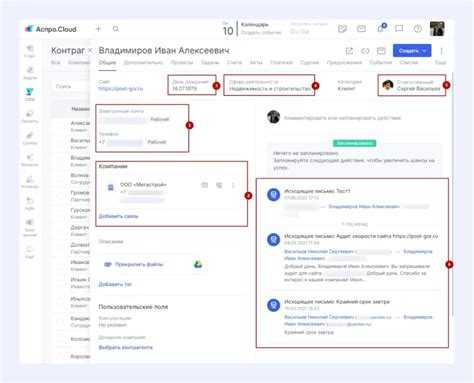This screenshot has height=383, width=474.
Task: Open the outgoing email Крайний срок завтра
Action: [337, 302]
